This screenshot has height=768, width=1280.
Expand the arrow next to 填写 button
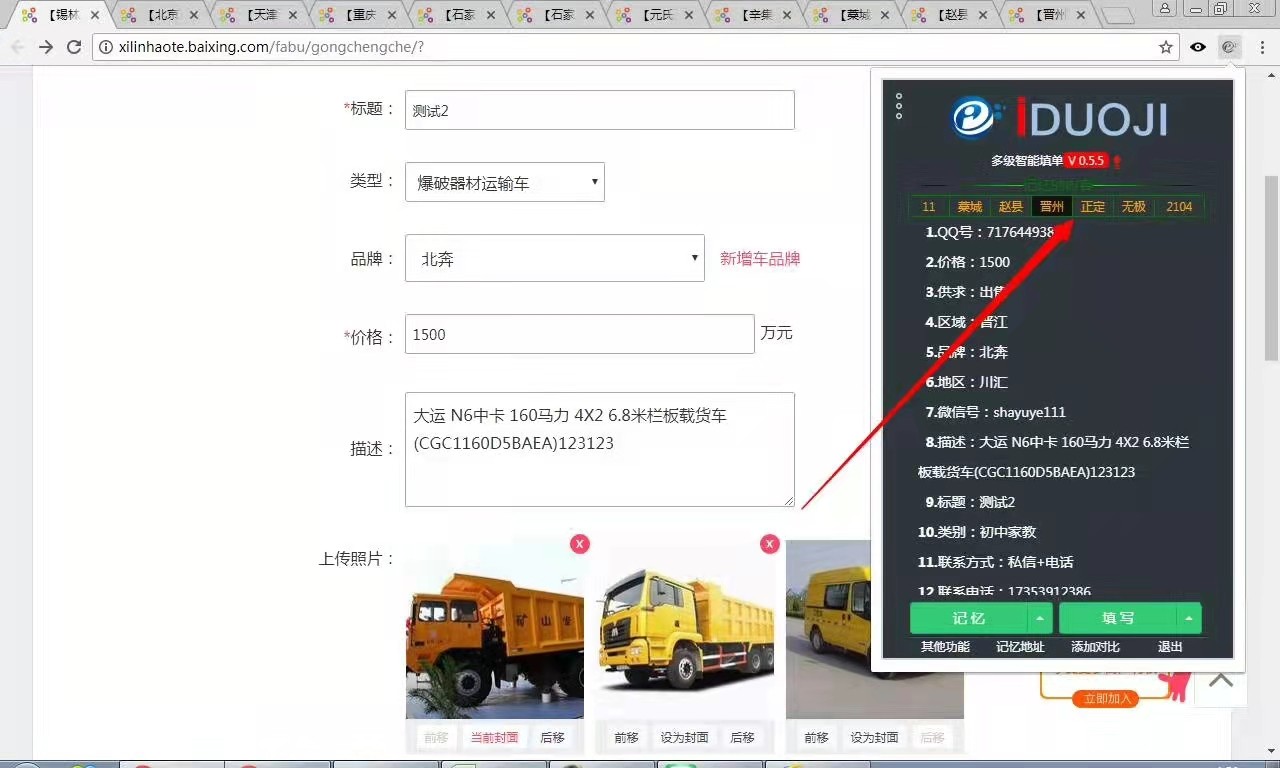point(1189,618)
